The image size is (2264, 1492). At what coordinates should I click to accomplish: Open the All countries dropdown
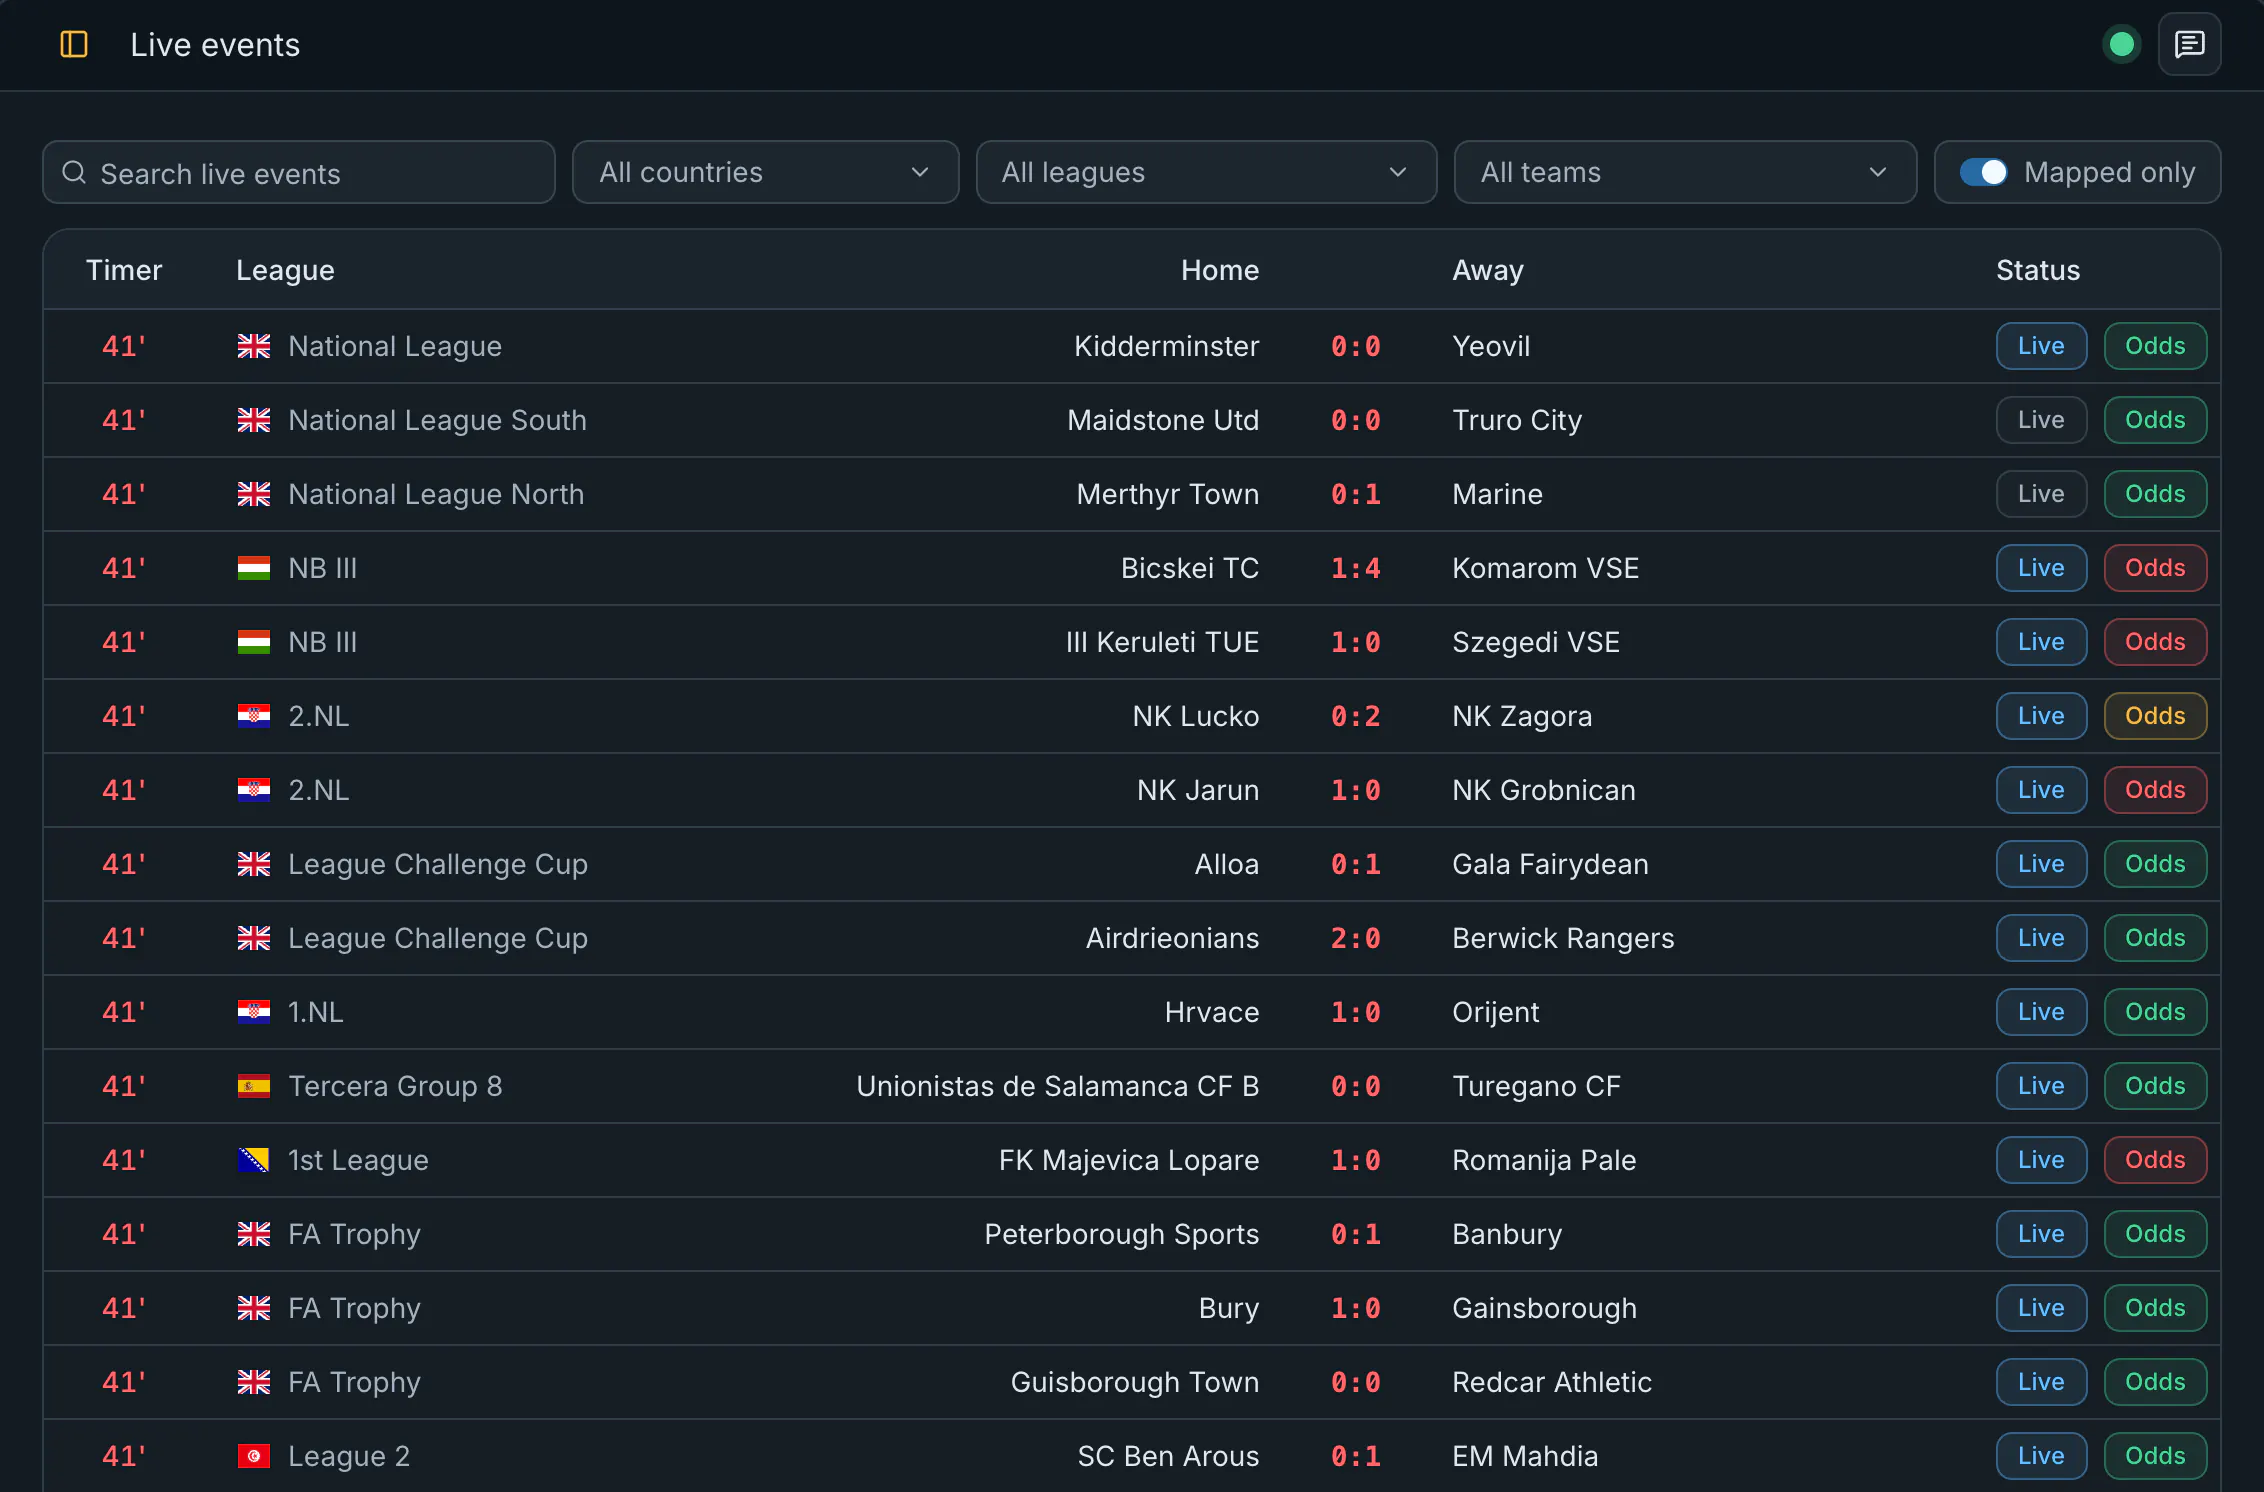pyautogui.click(x=765, y=172)
